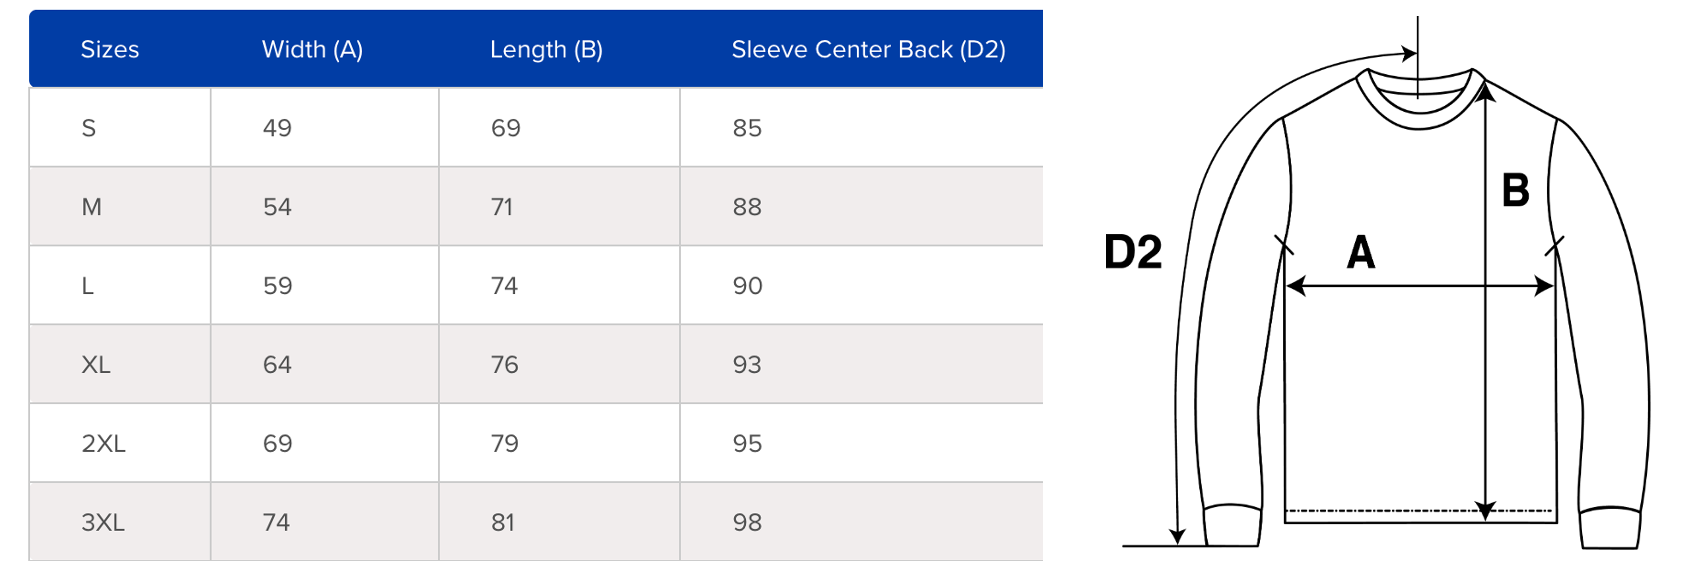The width and height of the screenshot is (1688, 570).
Task: Click the Width (A) column header
Action: tap(312, 50)
